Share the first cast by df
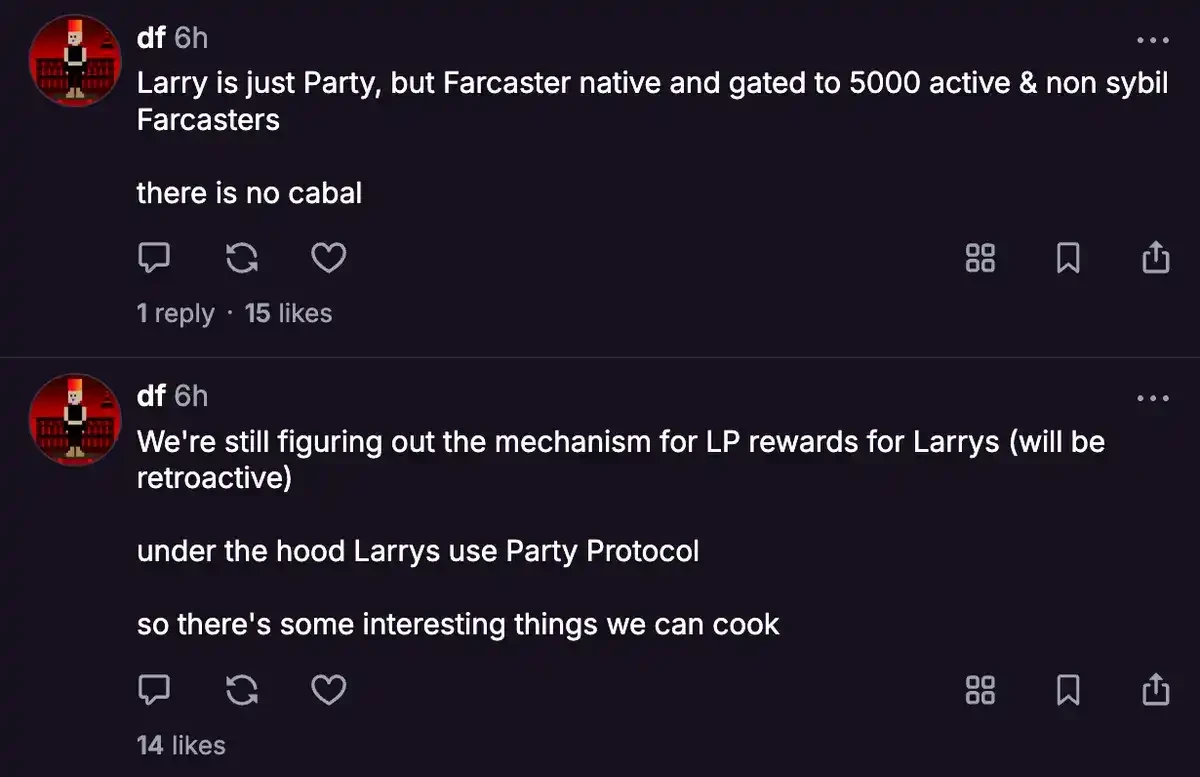 coord(1155,259)
